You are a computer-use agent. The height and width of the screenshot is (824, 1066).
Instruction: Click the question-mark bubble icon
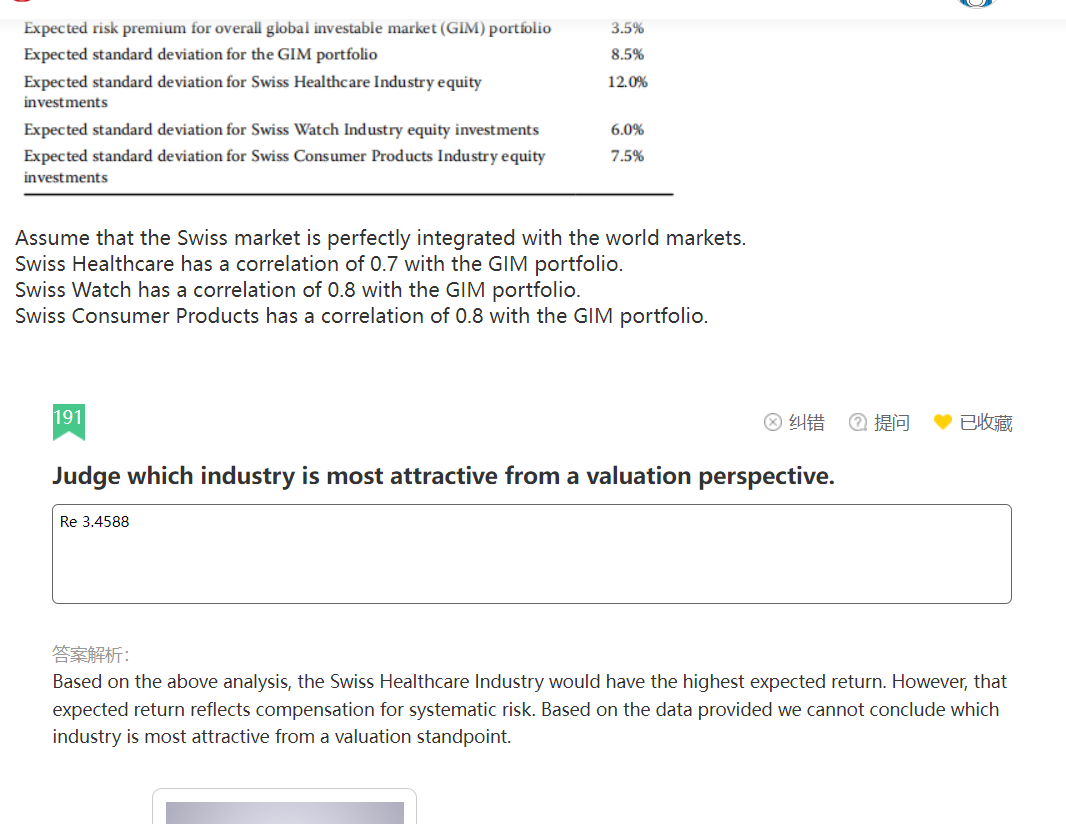pos(858,422)
